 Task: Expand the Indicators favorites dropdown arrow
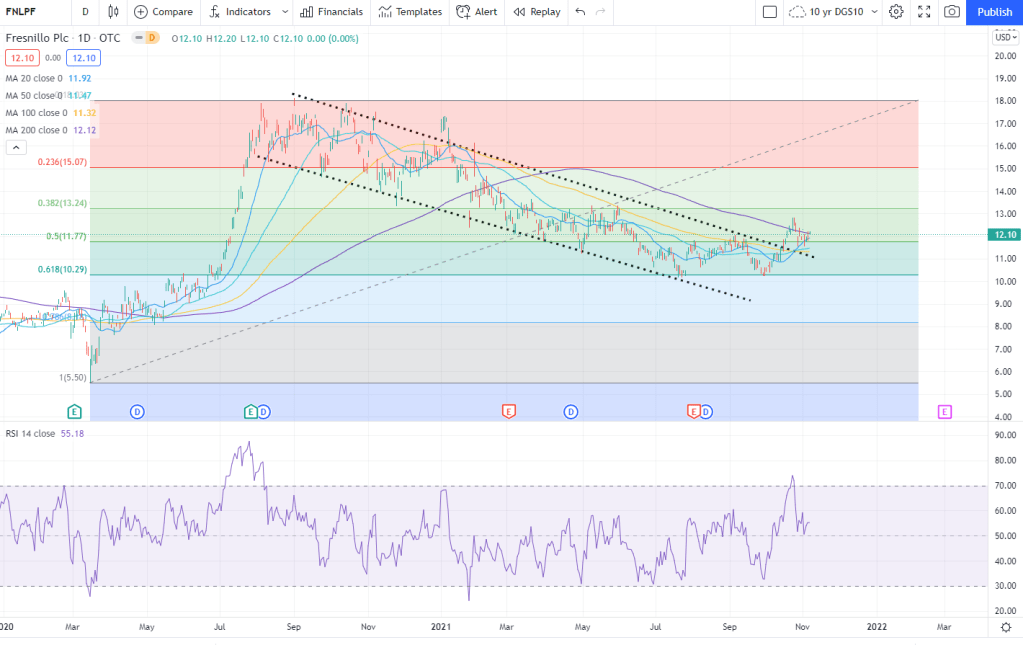click(x=285, y=12)
